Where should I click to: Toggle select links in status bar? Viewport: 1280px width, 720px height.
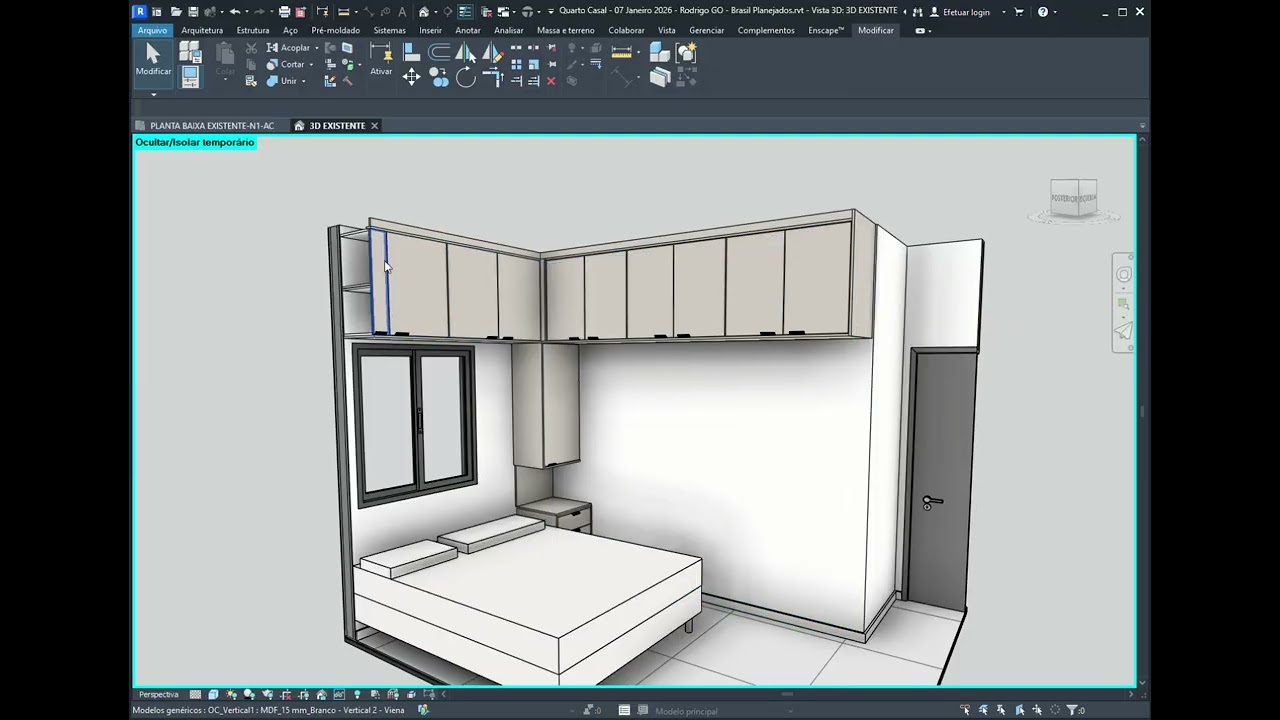click(x=964, y=710)
